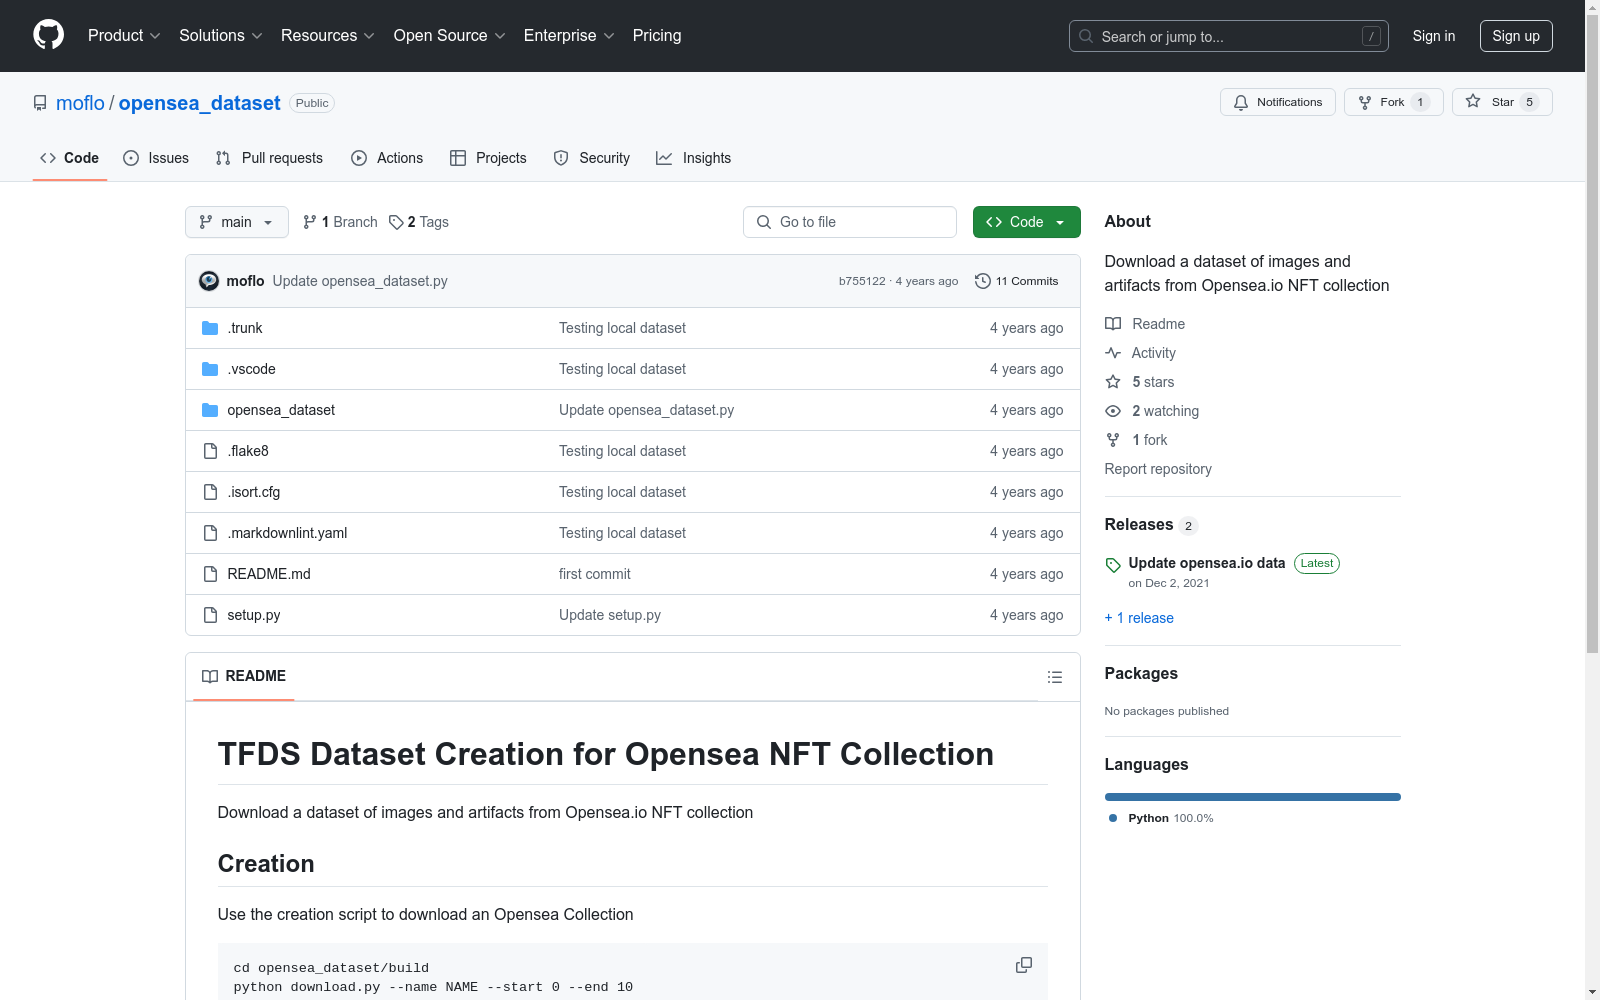This screenshot has width=1600, height=1000.
Task: Switch to the Pull requests tab
Action: pos(269,158)
